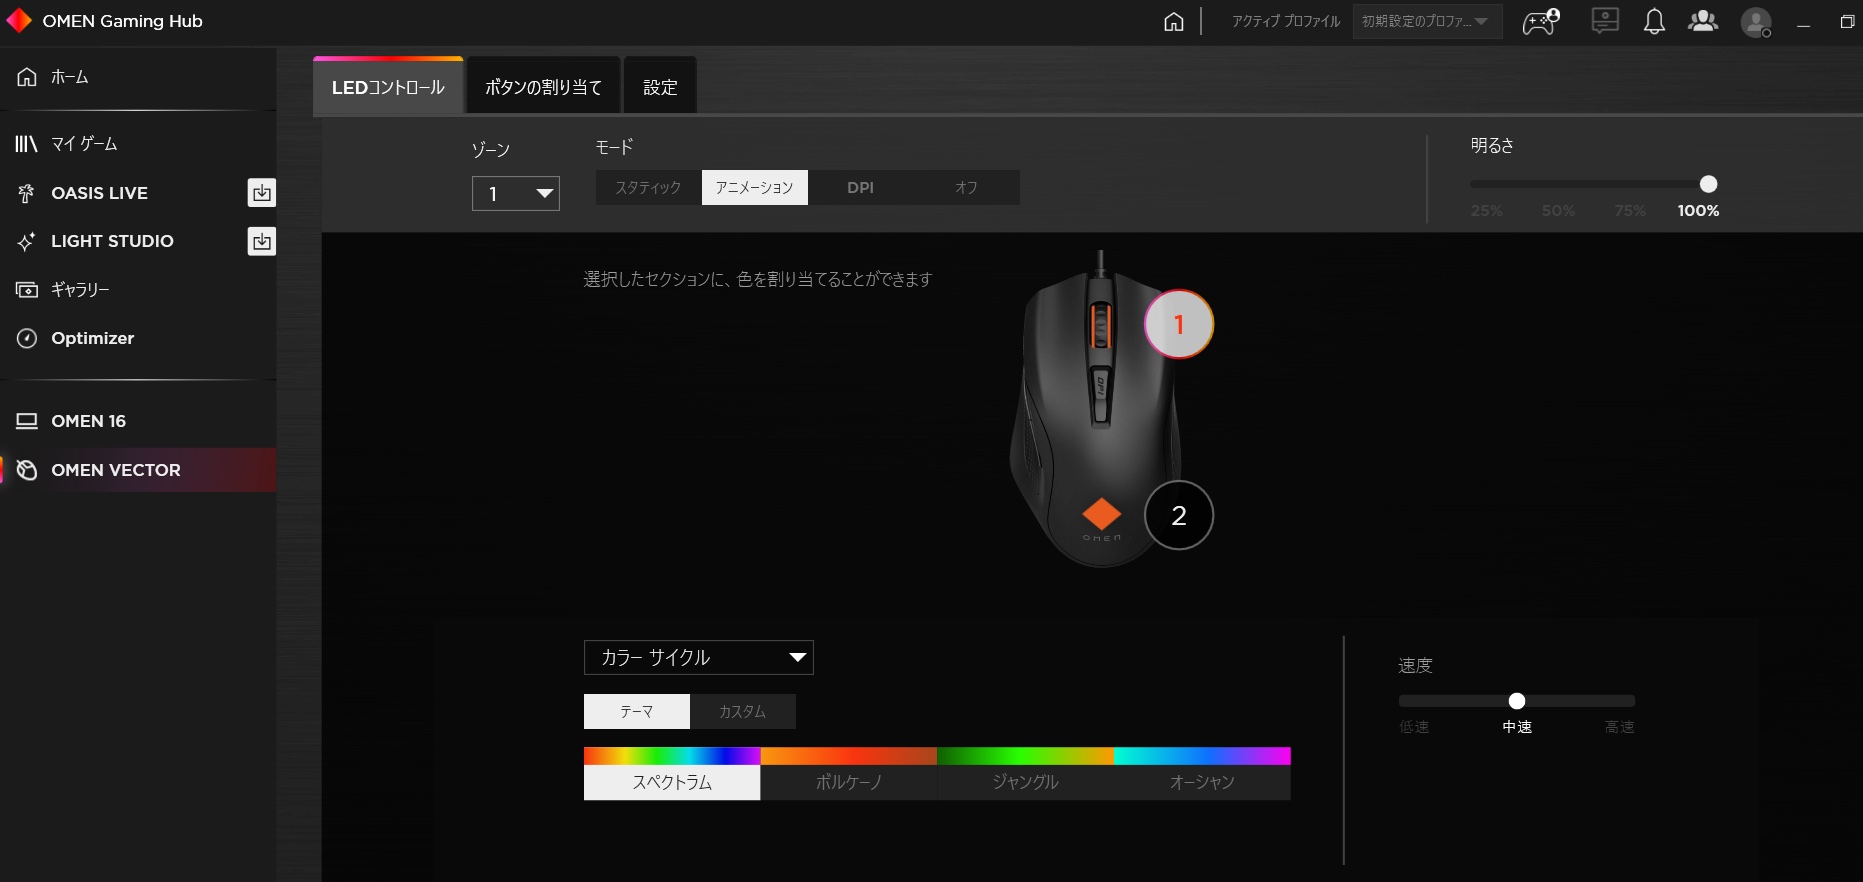Open the ボタンの割り当て tab

coord(543,87)
